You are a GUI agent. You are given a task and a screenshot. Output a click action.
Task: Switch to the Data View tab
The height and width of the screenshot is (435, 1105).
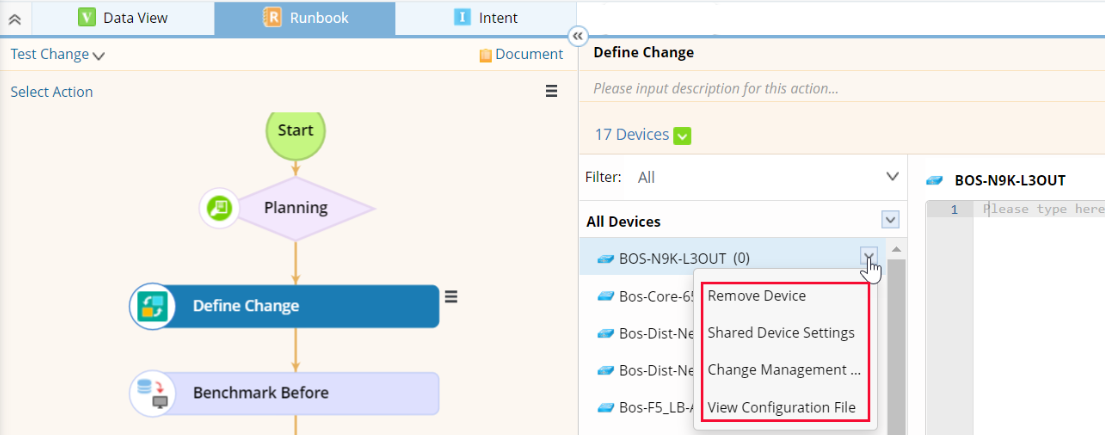click(124, 18)
